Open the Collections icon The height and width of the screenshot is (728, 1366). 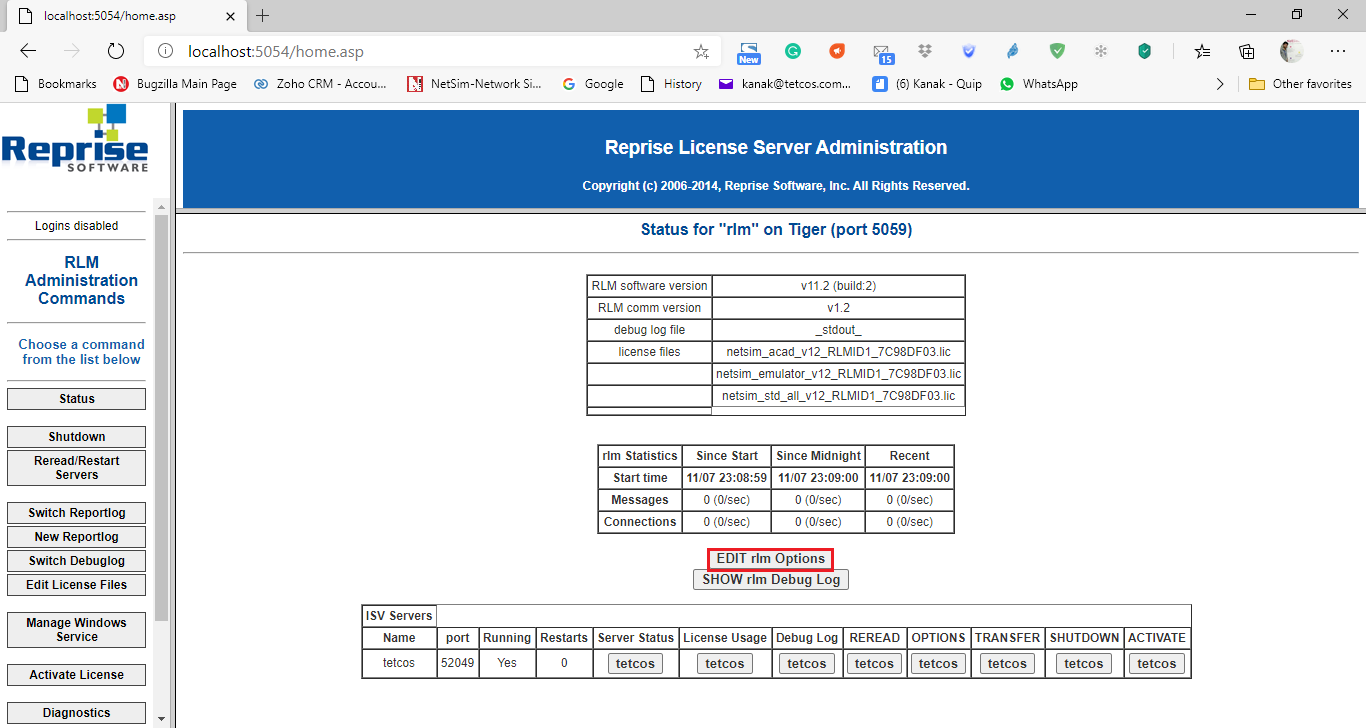1247,51
